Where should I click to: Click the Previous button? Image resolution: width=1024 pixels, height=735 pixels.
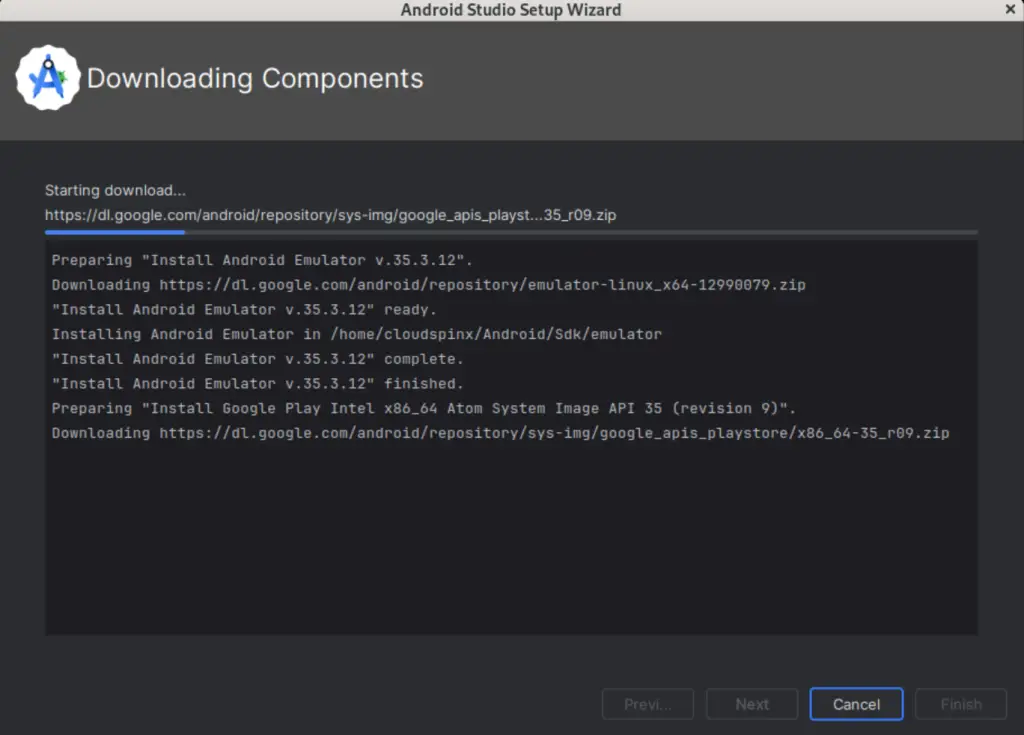pos(647,704)
